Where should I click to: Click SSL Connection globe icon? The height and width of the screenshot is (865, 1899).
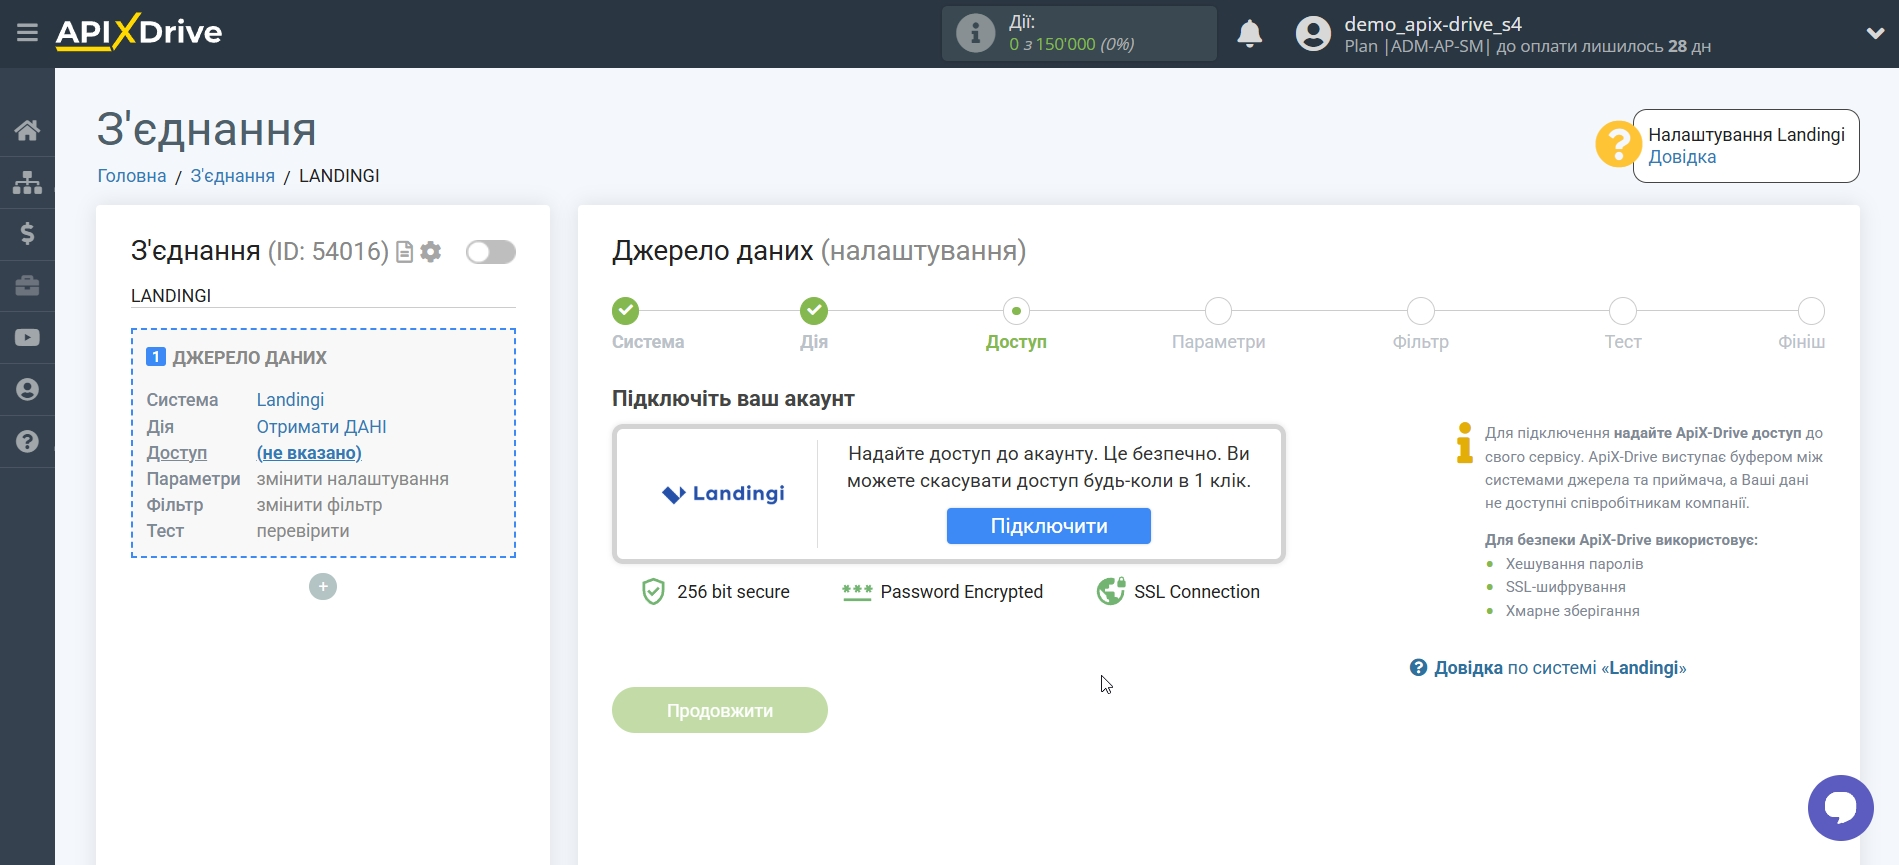(1111, 592)
